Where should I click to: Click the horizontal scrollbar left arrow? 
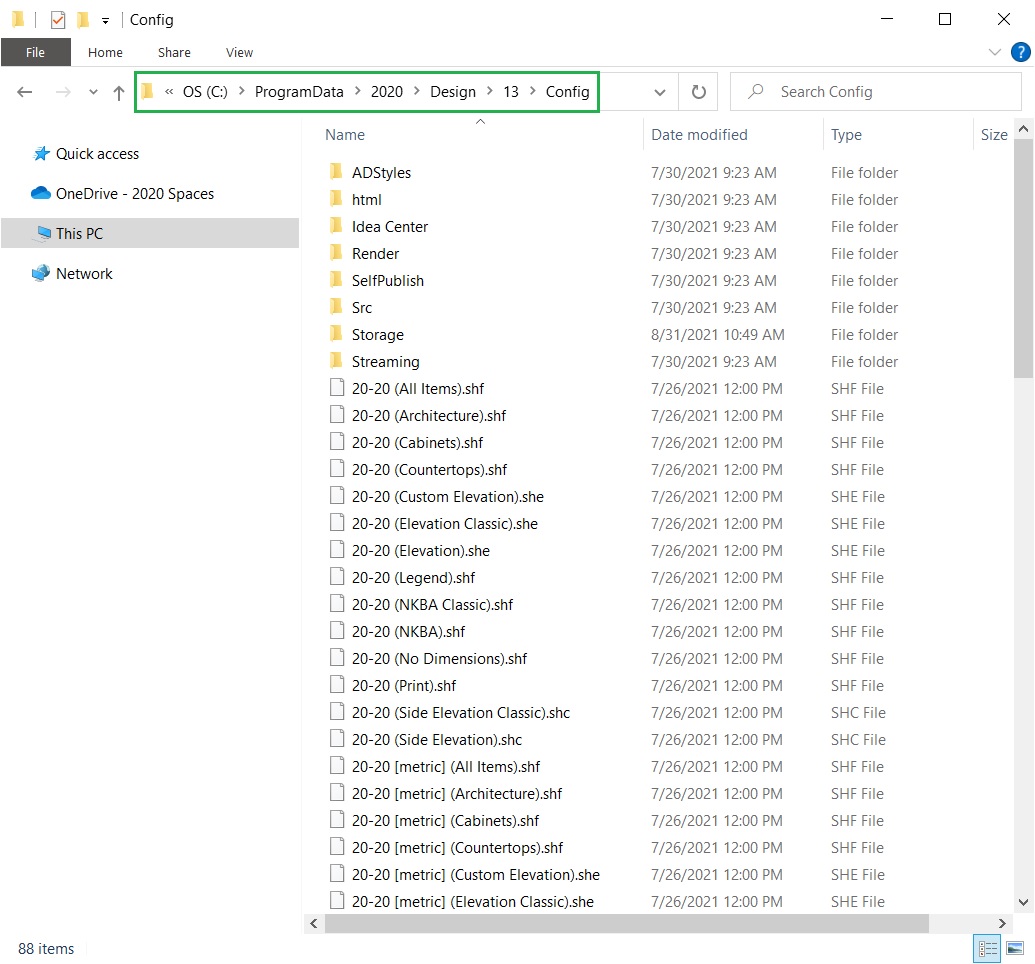pyautogui.click(x=314, y=923)
